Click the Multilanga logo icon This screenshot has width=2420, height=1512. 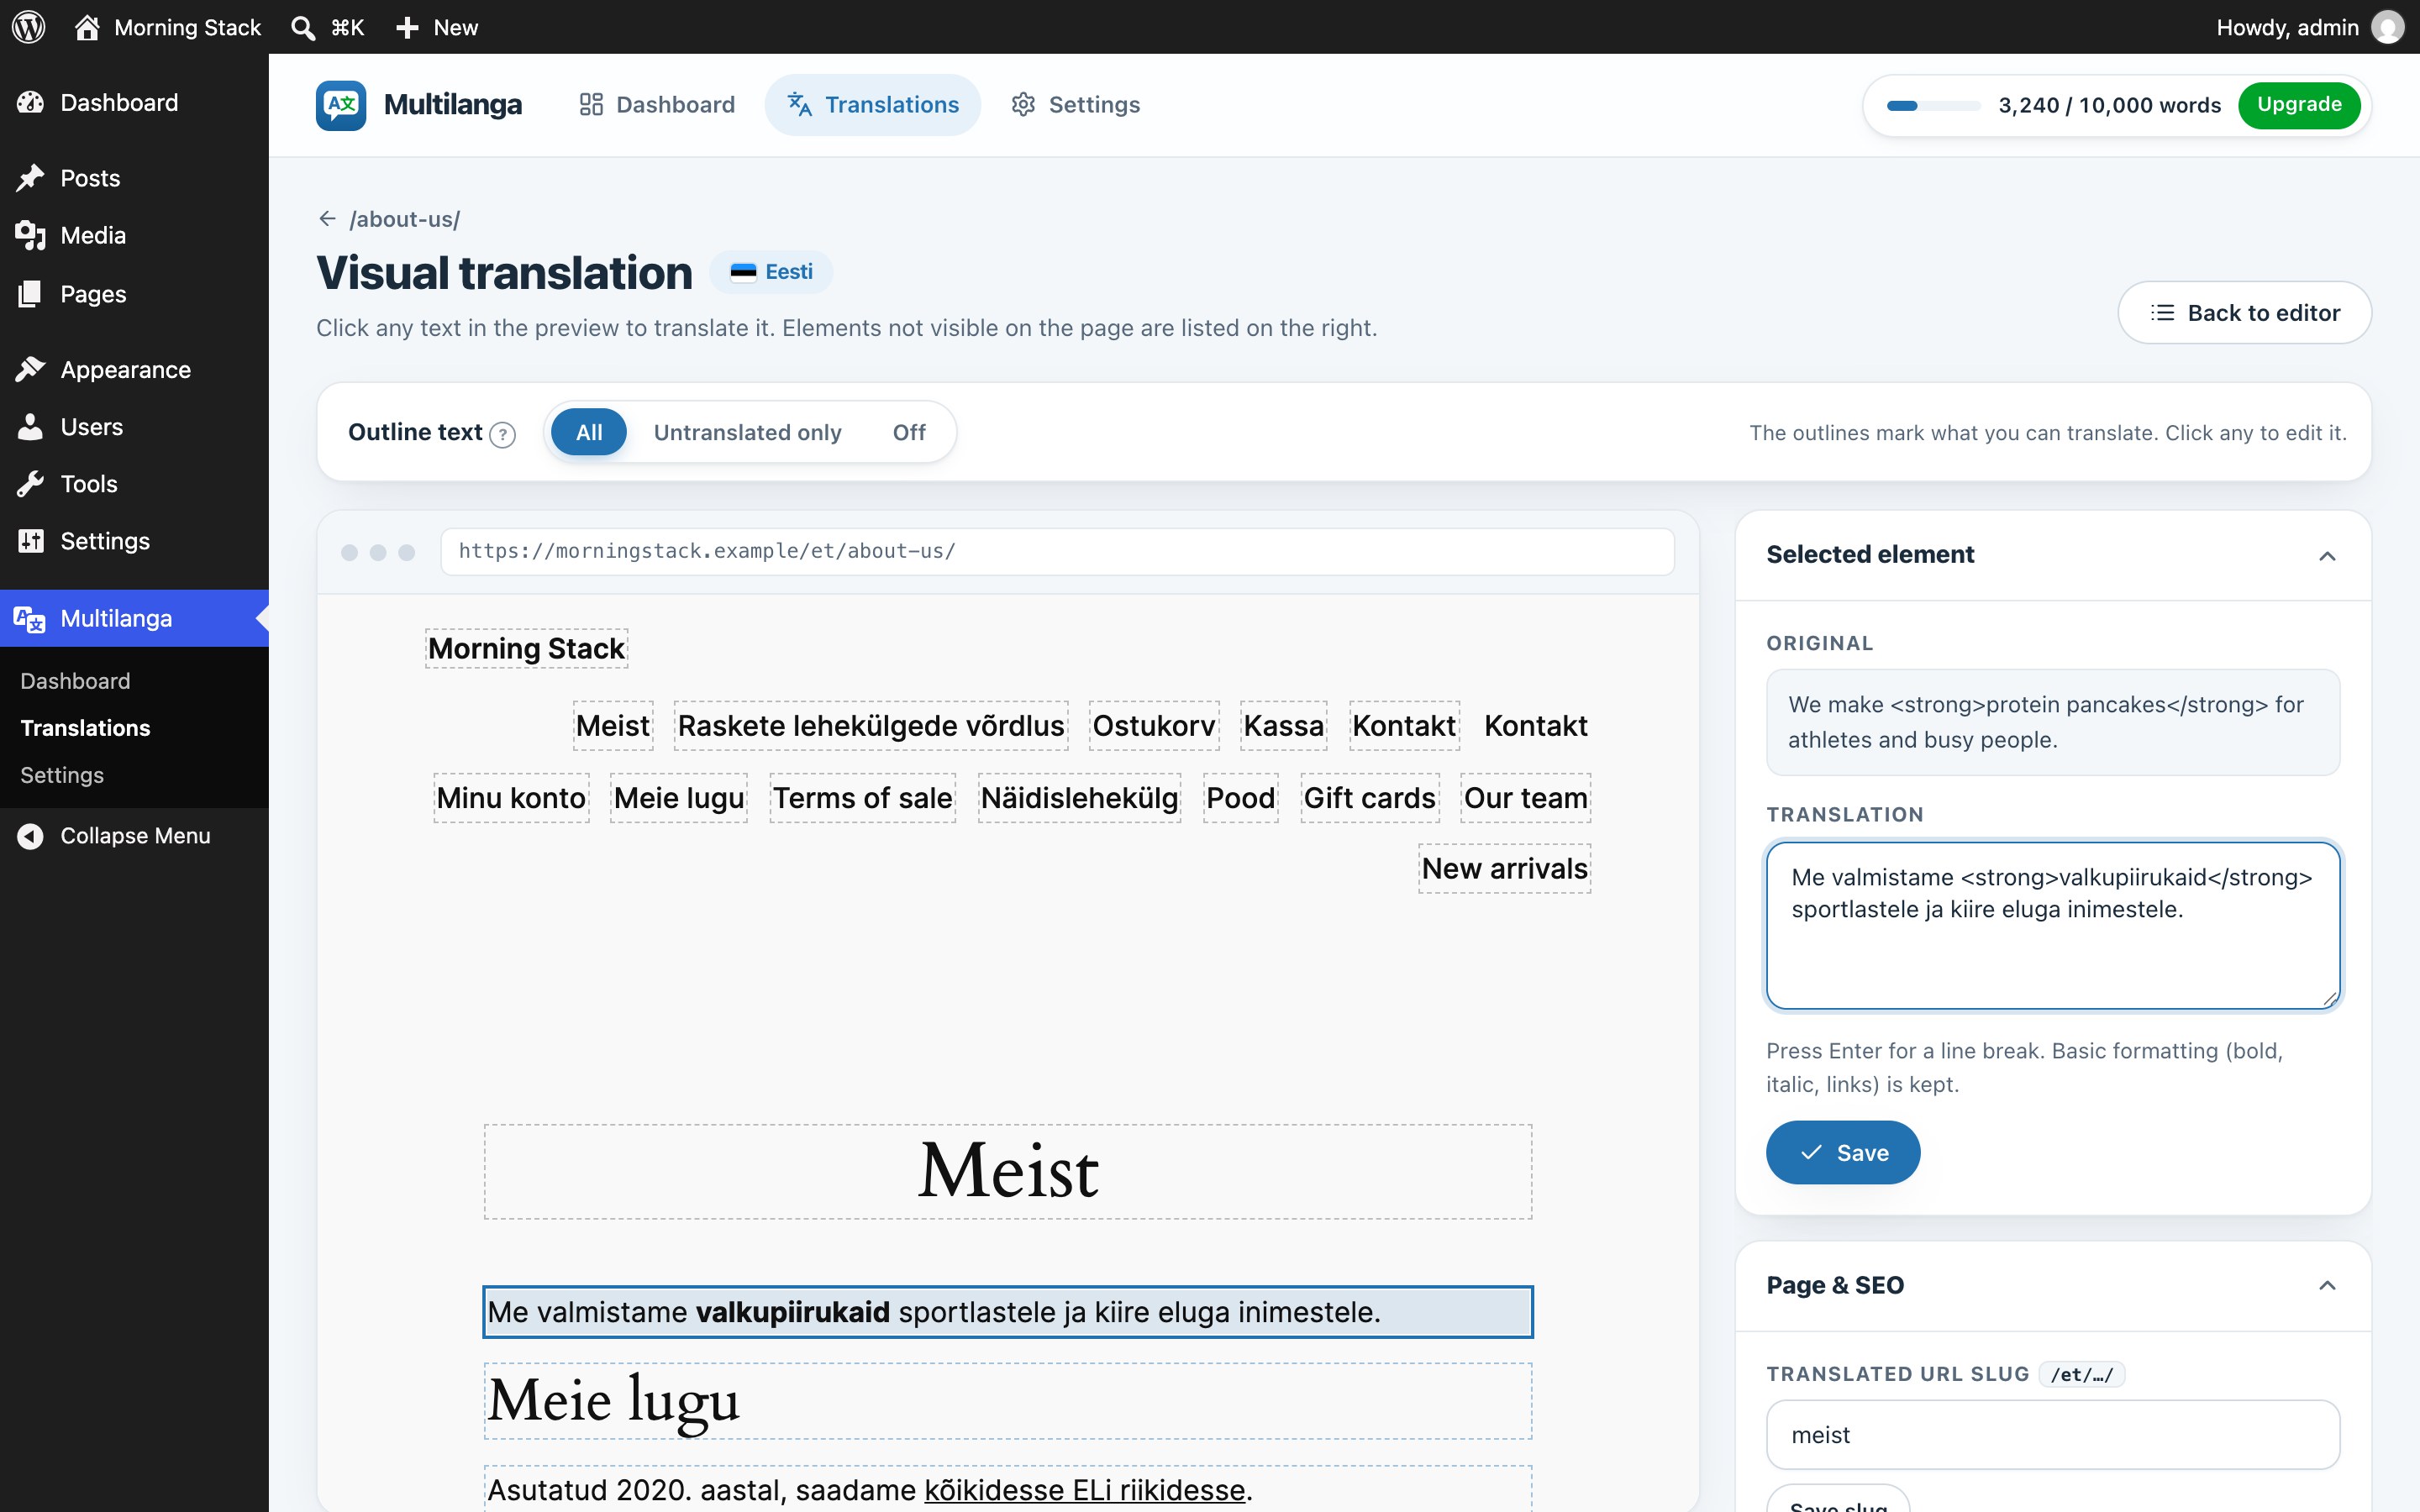point(341,105)
